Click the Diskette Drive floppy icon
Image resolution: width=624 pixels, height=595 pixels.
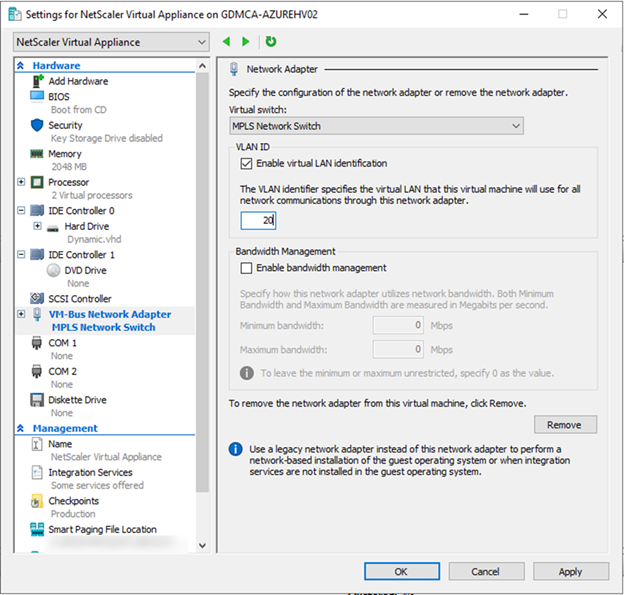coord(37,400)
